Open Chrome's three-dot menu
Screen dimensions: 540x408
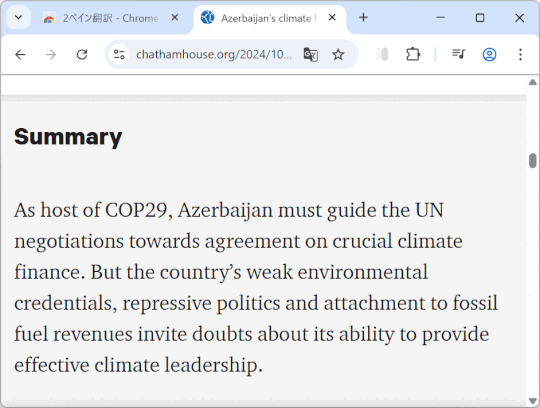(x=520, y=54)
